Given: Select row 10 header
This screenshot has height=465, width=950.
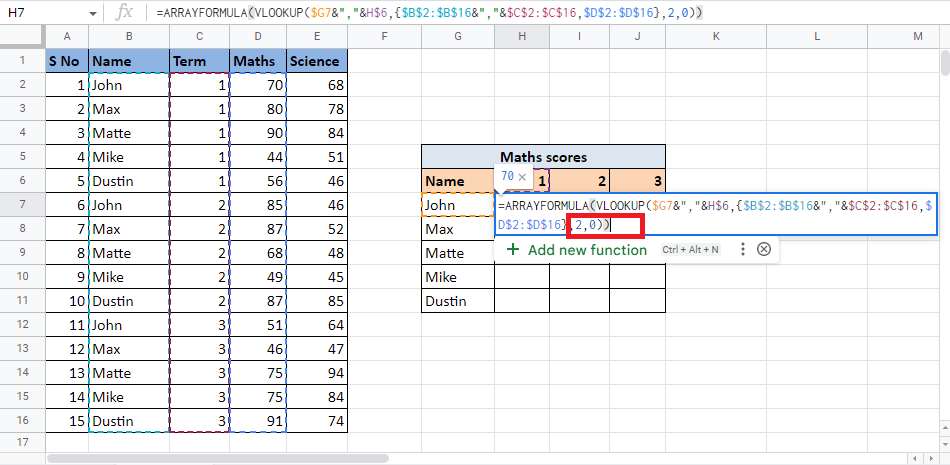Looking at the screenshot, I should [x=22, y=301].
